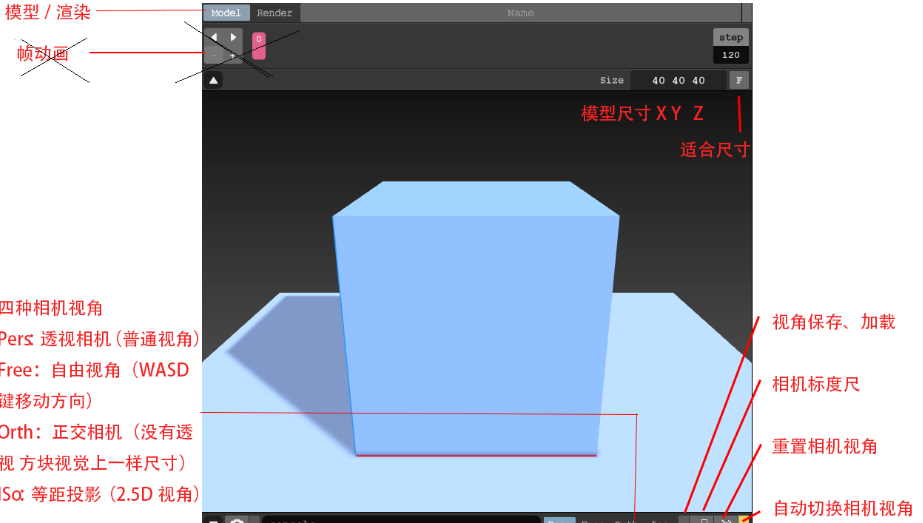Edit the model size 40 40 40 field

[x=679, y=80]
